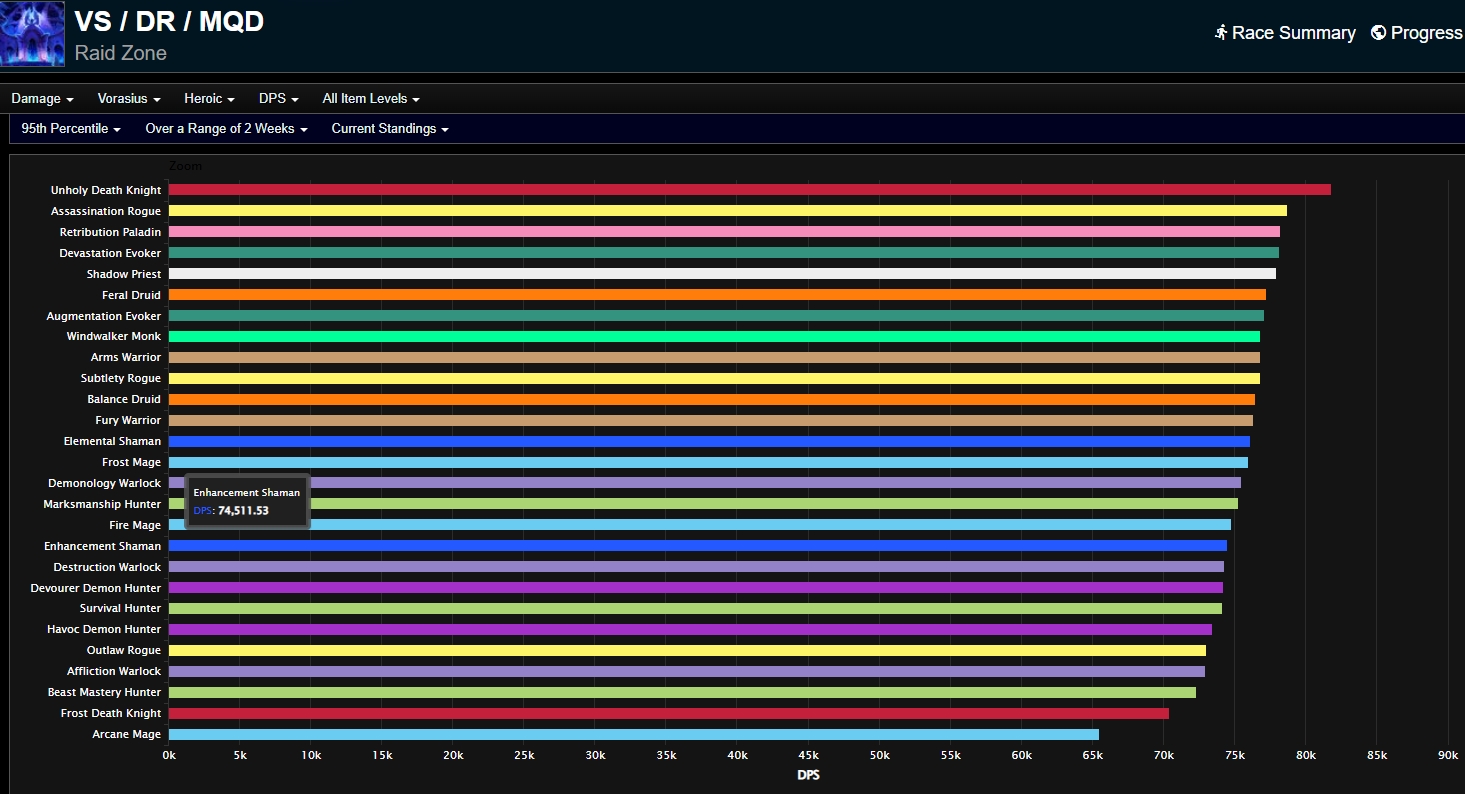Click the Affliction Warlock label

coord(114,671)
